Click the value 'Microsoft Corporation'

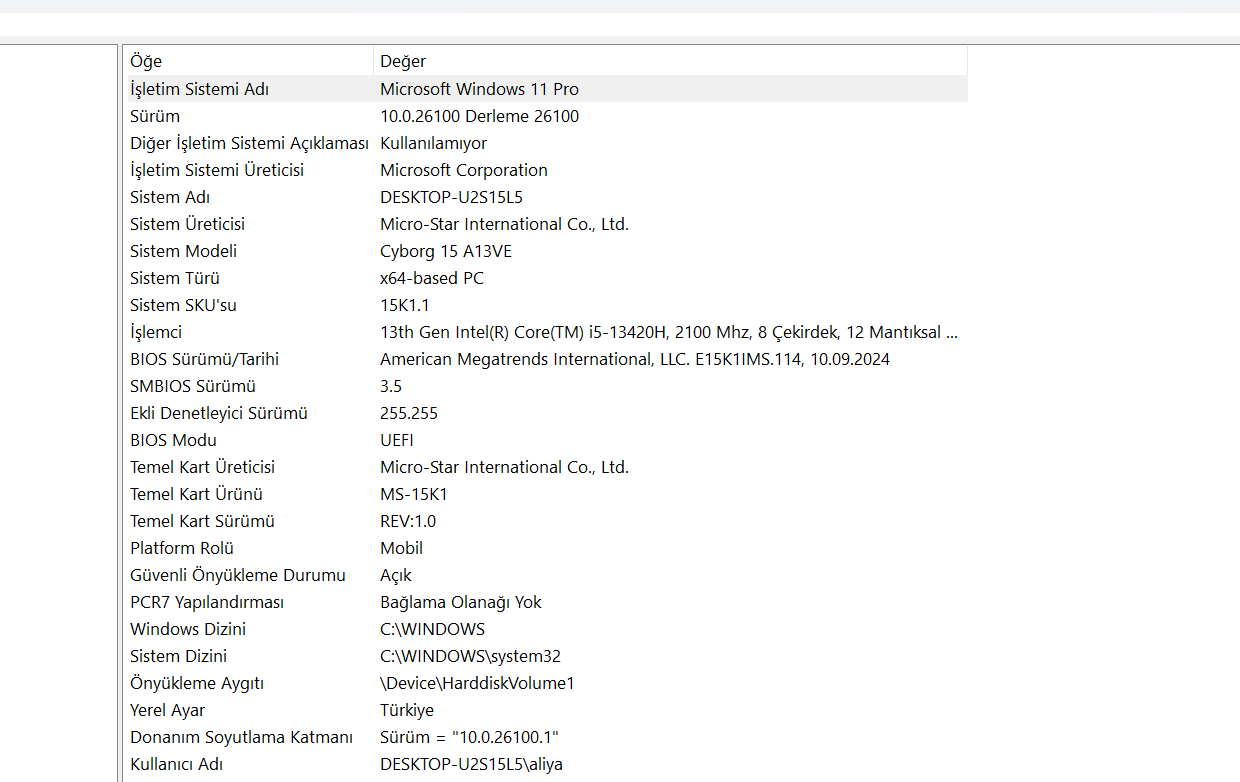[x=464, y=170]
